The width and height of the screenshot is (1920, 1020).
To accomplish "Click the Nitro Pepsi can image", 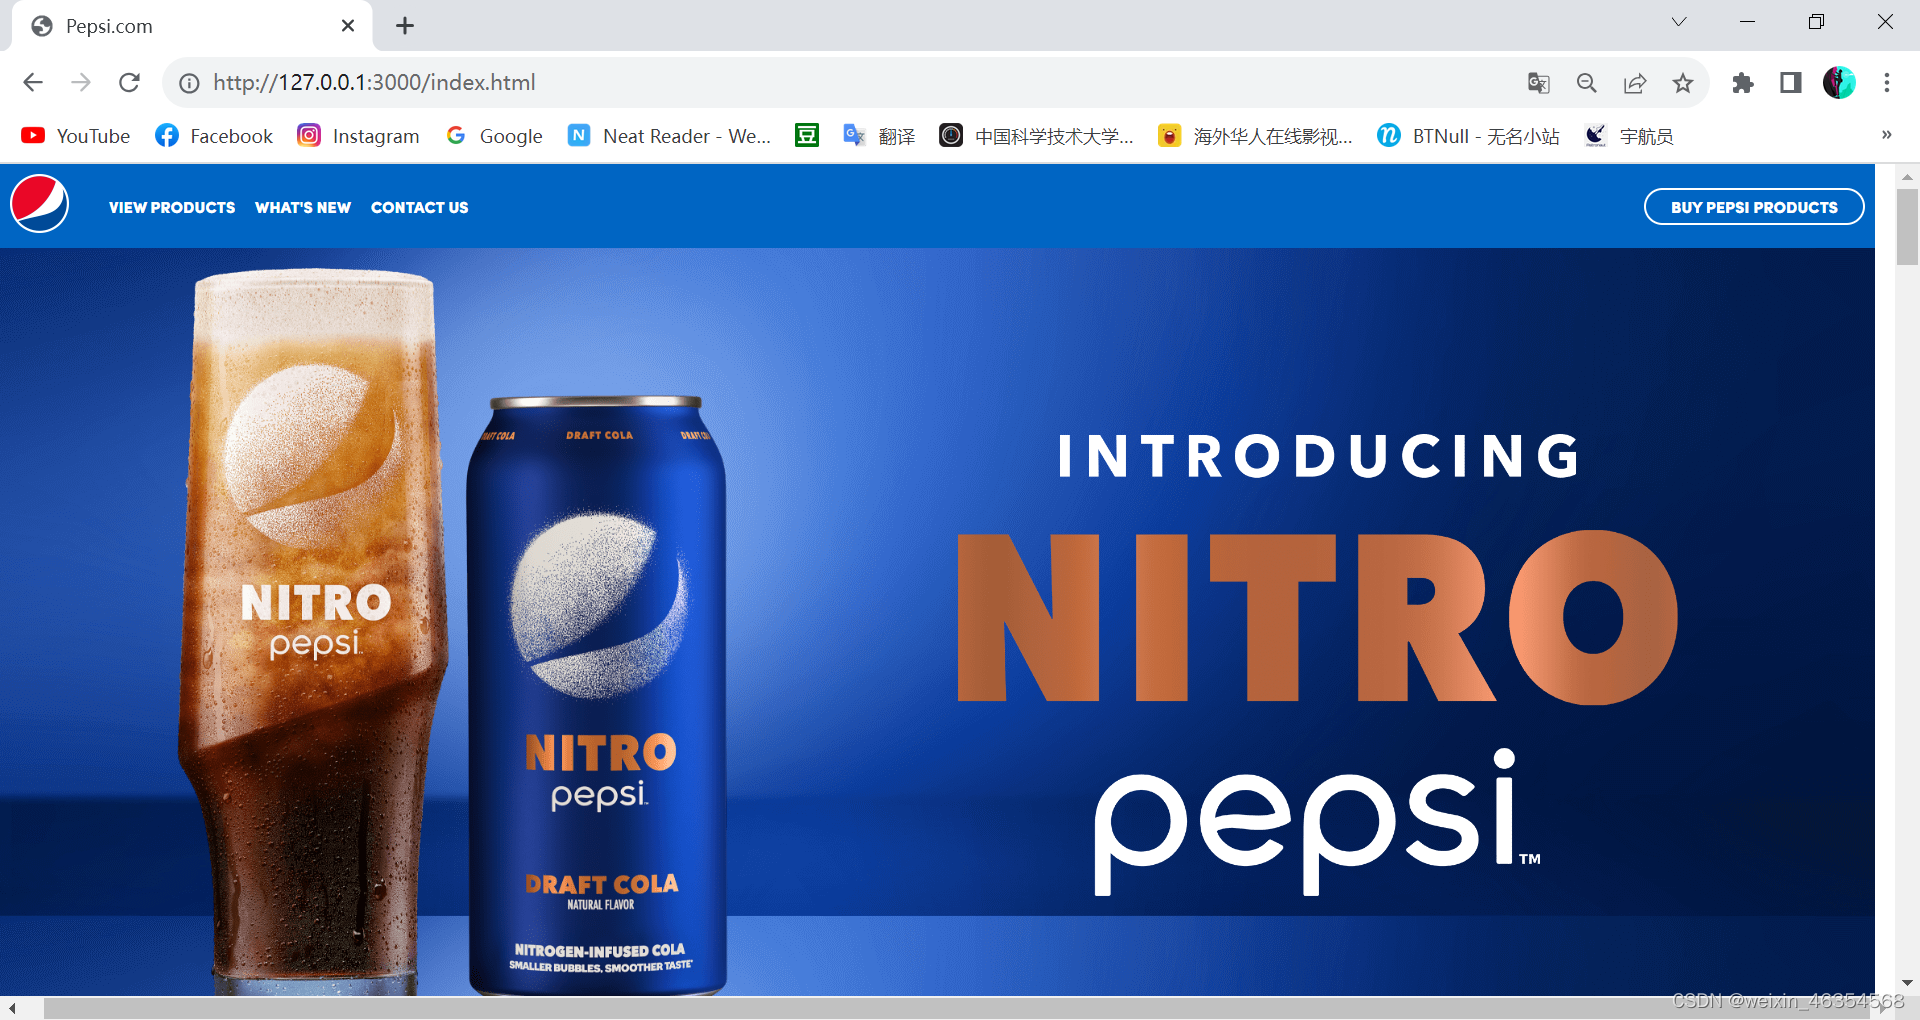I will point(597,696).
